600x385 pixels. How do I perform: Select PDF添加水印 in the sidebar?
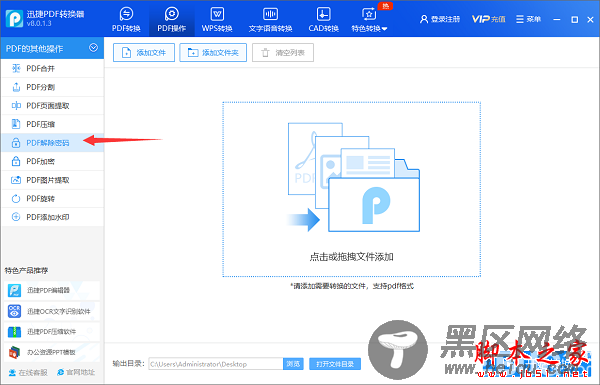pyautogui.click(x=52, y=217)
